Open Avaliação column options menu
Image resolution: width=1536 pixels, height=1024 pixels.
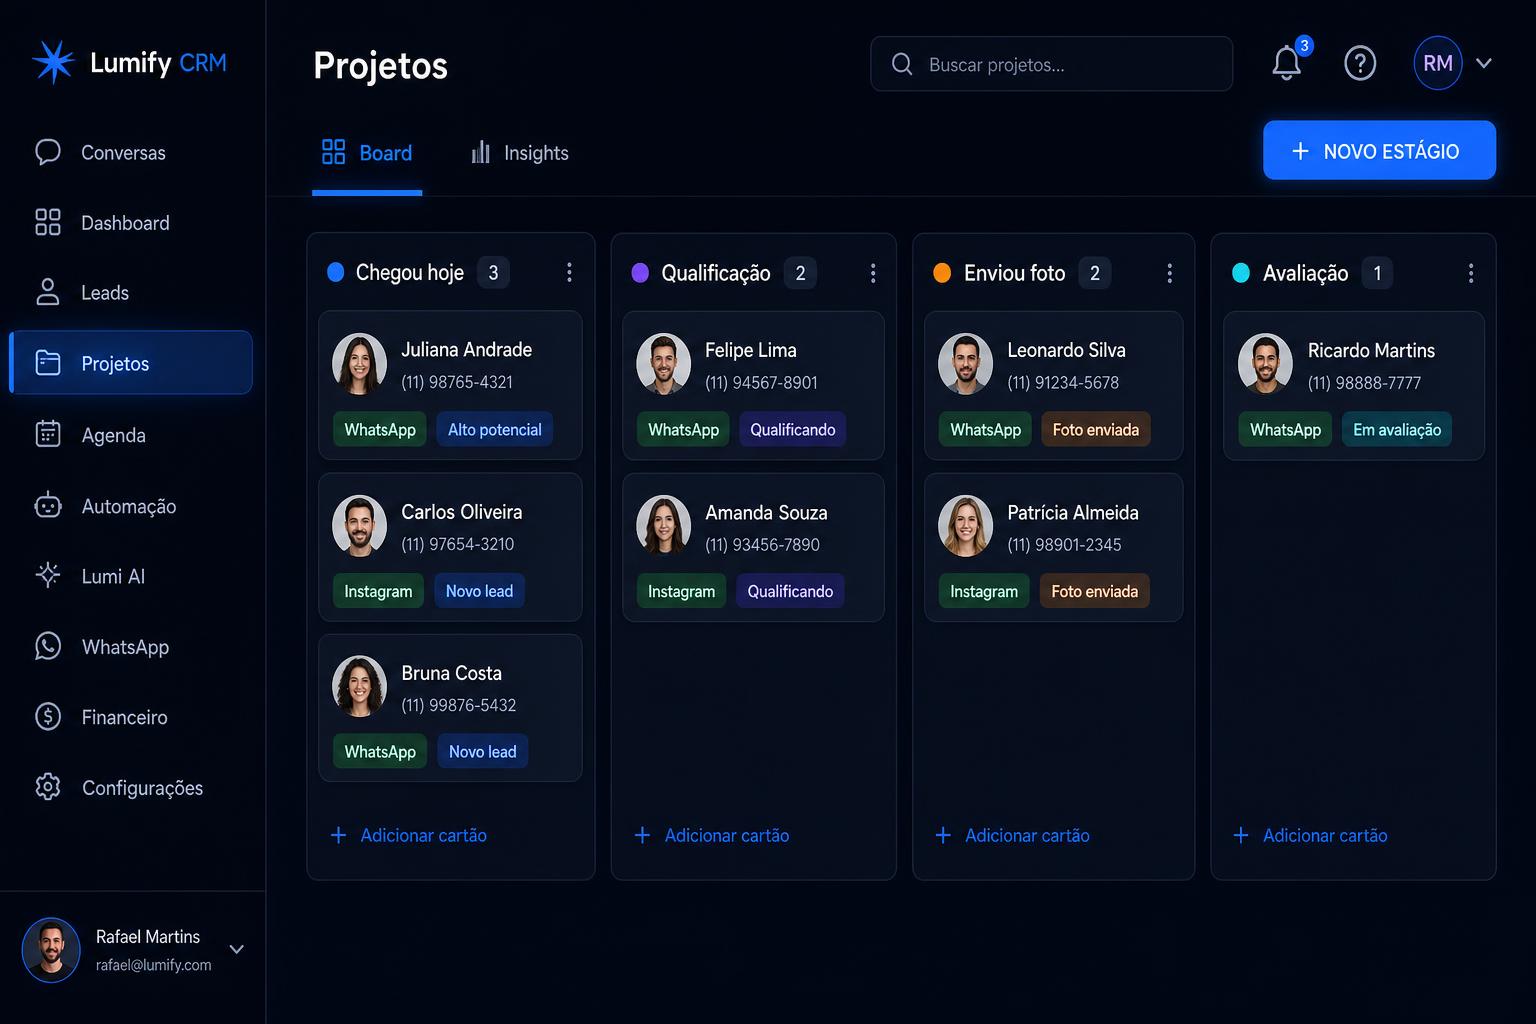click(x=1471, y=273)
